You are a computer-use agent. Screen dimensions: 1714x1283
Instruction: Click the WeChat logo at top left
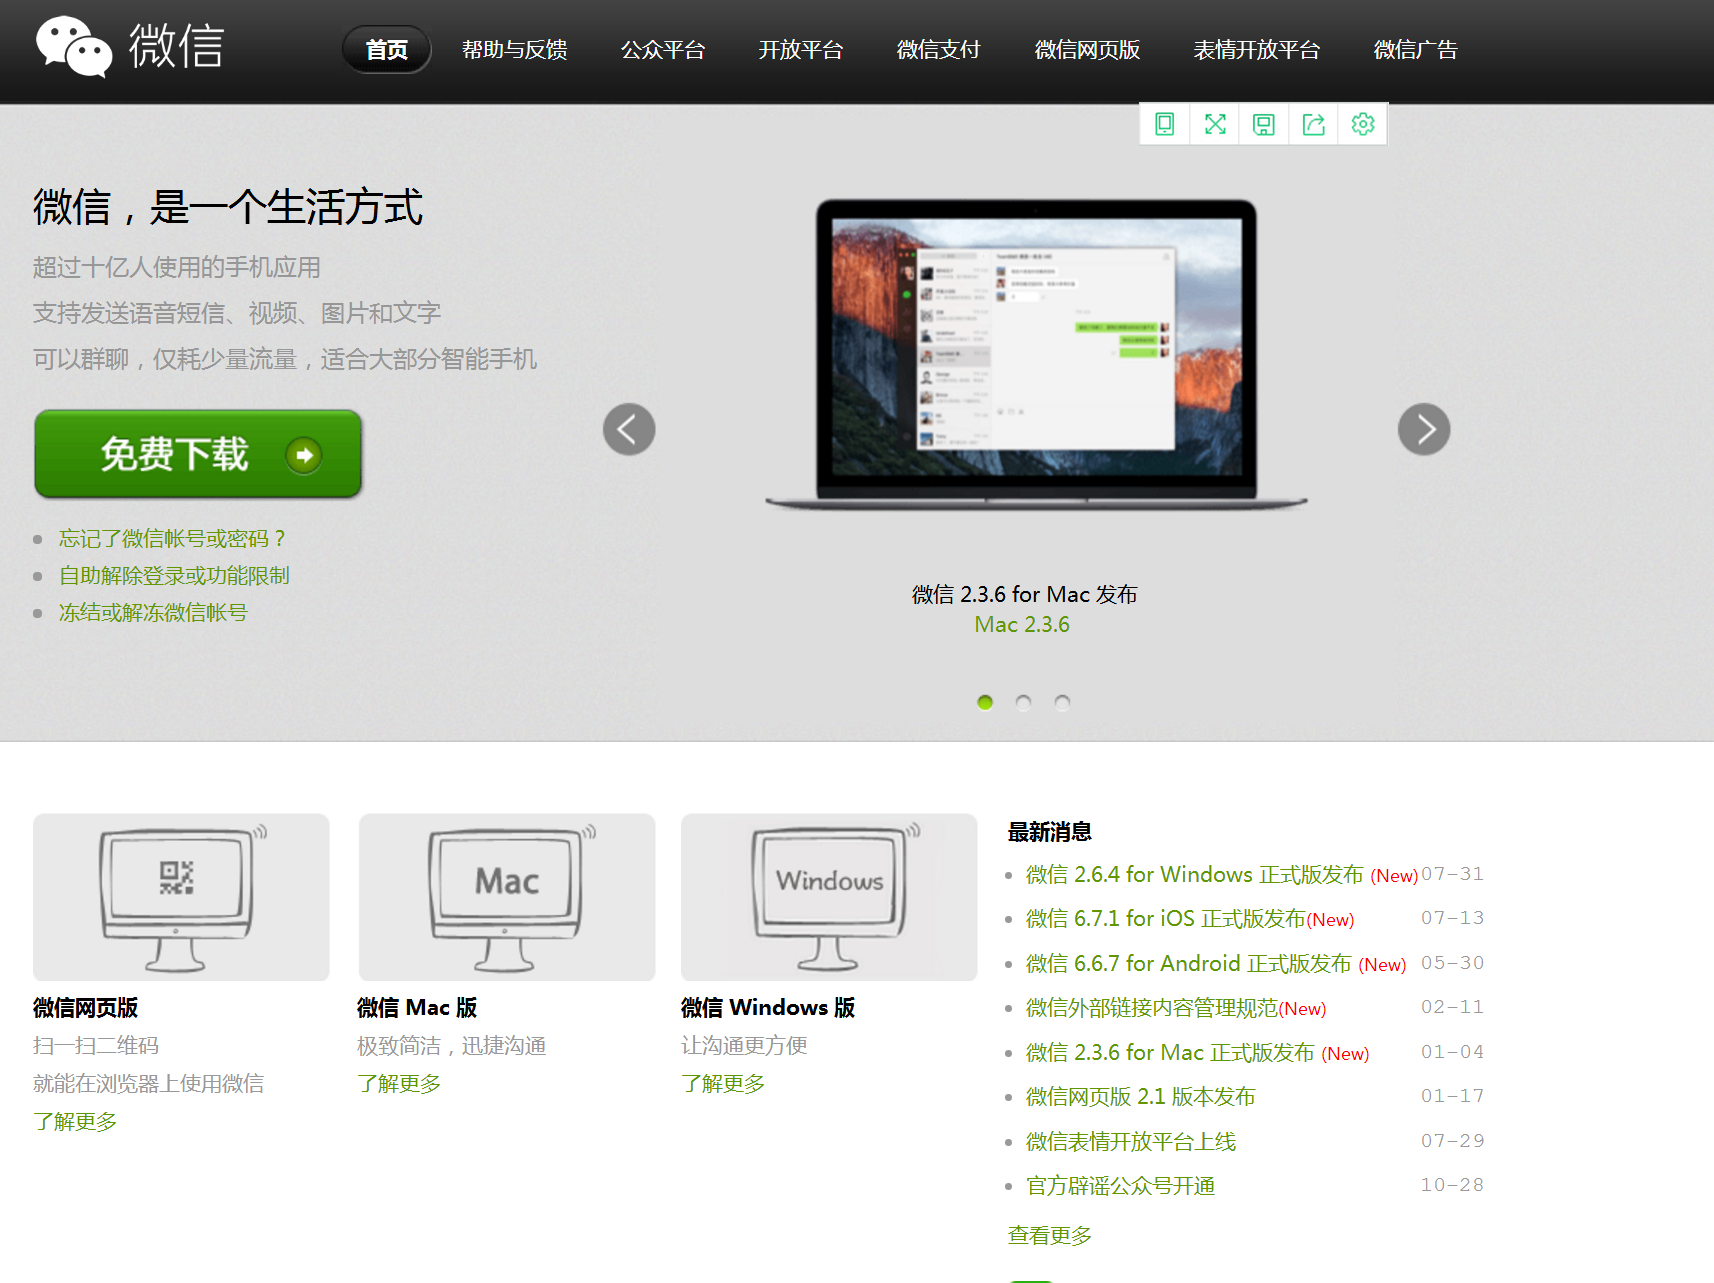127,46
